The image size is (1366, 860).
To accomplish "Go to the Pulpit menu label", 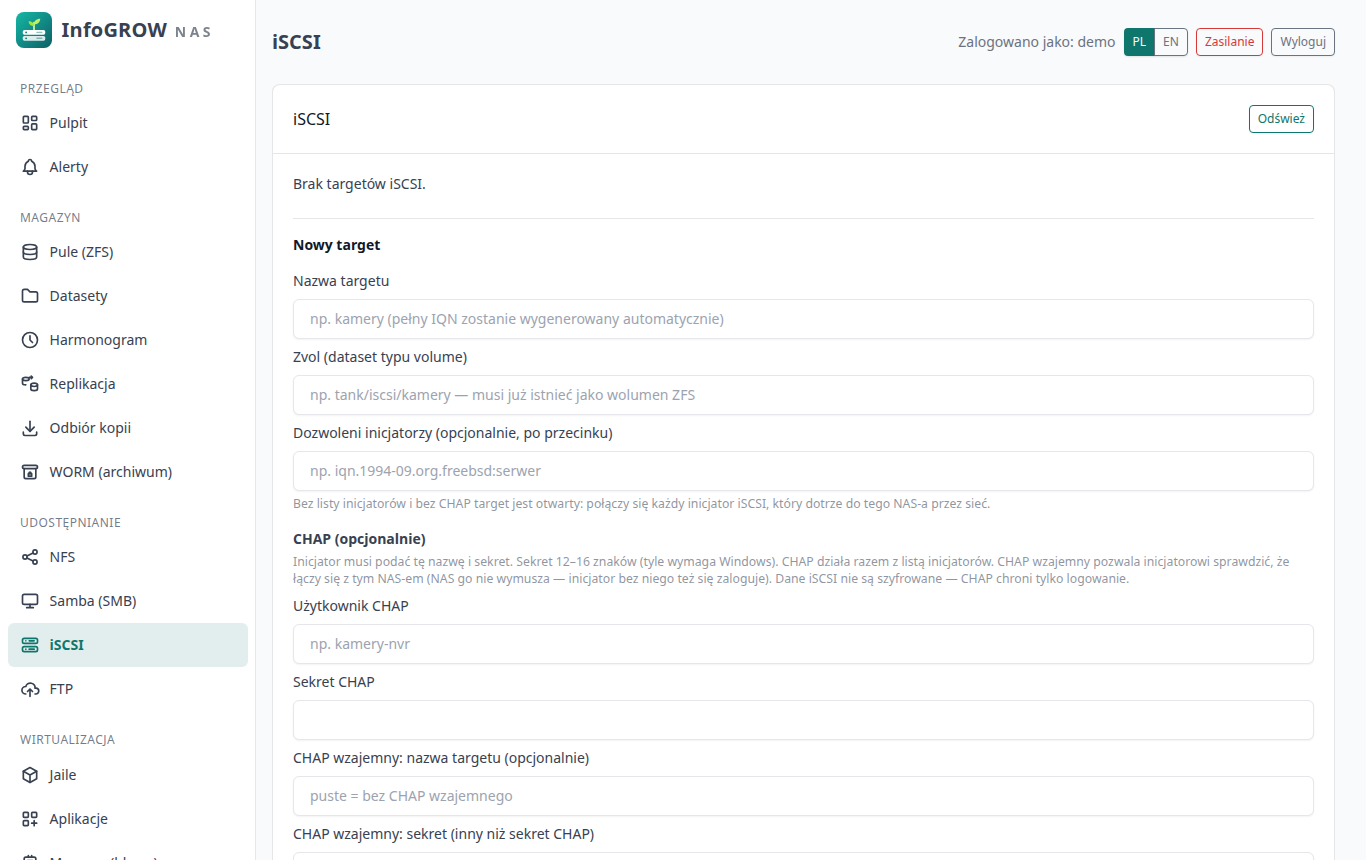I will [x=69, y=123].
